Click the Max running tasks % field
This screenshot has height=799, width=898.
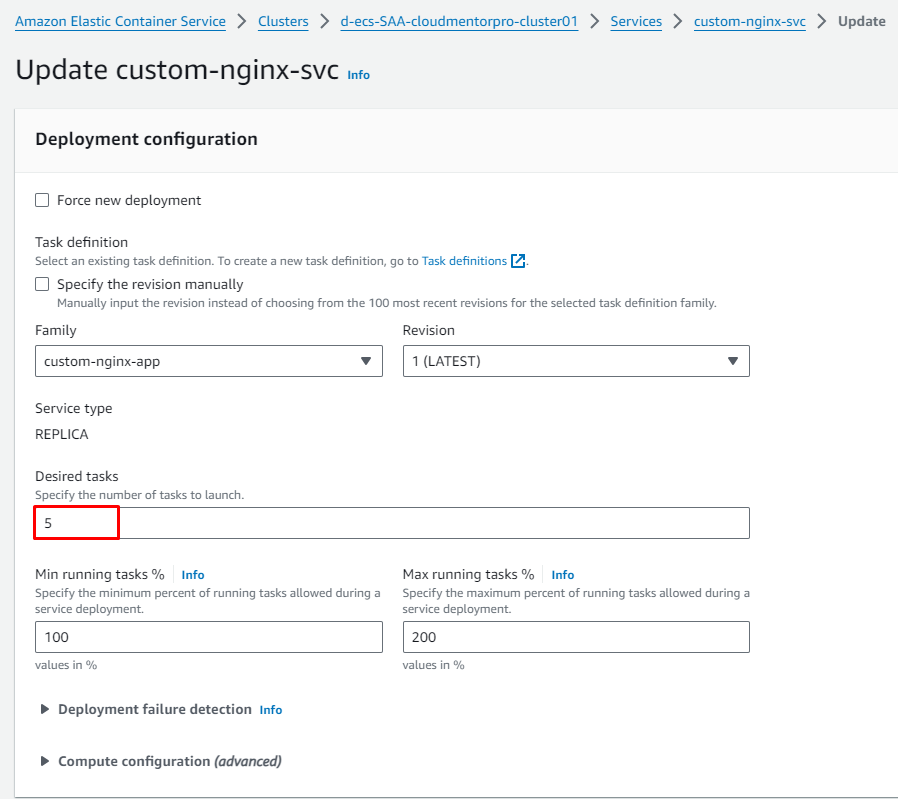click(x=576, y=637)
